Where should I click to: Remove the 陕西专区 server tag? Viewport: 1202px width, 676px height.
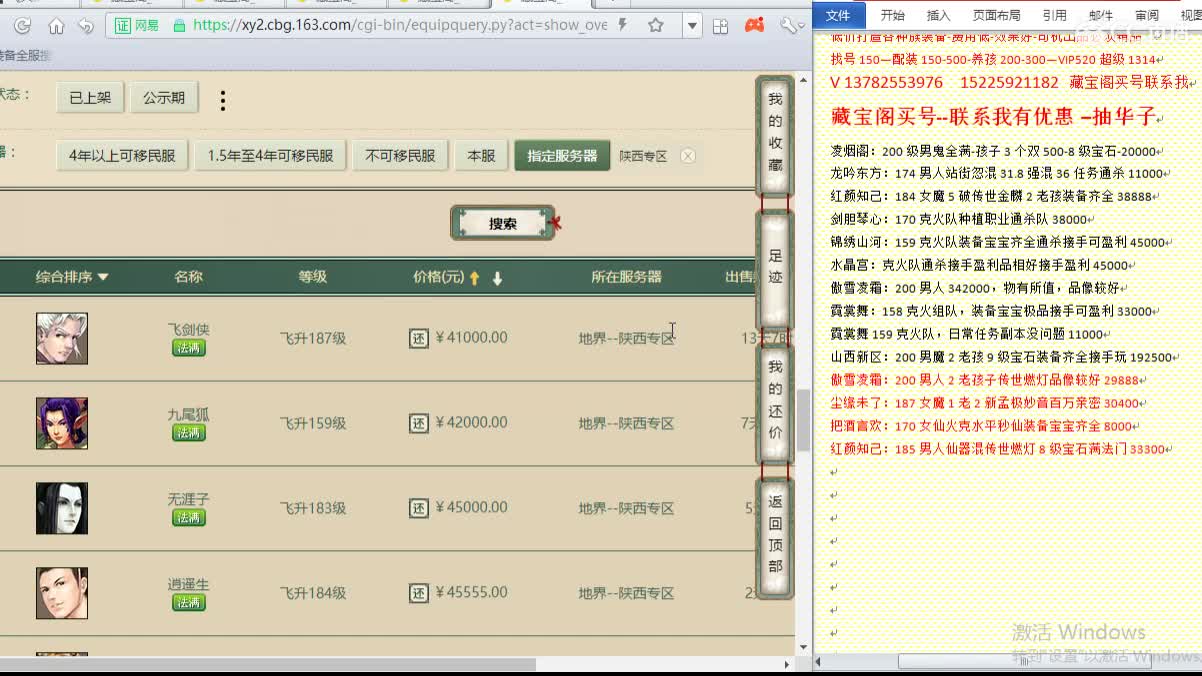[687, 156]
